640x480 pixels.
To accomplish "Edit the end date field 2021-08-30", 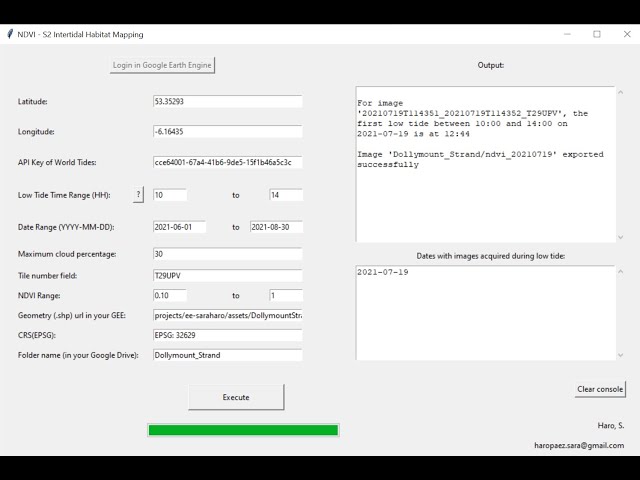I will coord(276,227).
